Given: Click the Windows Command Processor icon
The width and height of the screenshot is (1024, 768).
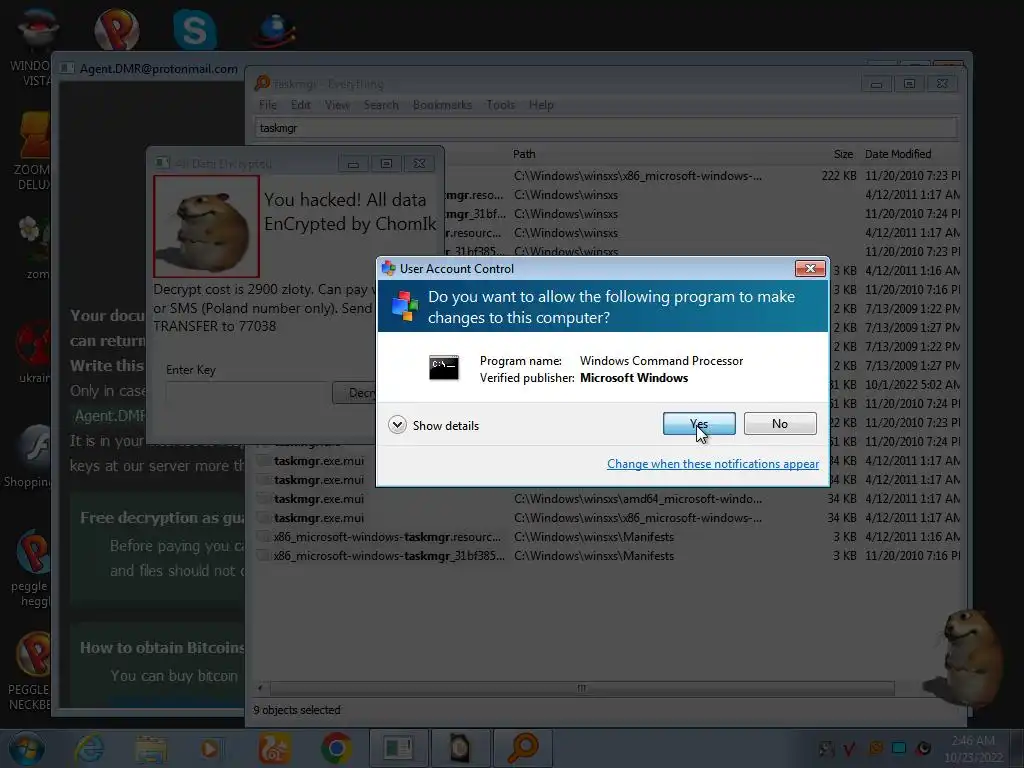Looking at the screenshot, I should click(443, 368).
